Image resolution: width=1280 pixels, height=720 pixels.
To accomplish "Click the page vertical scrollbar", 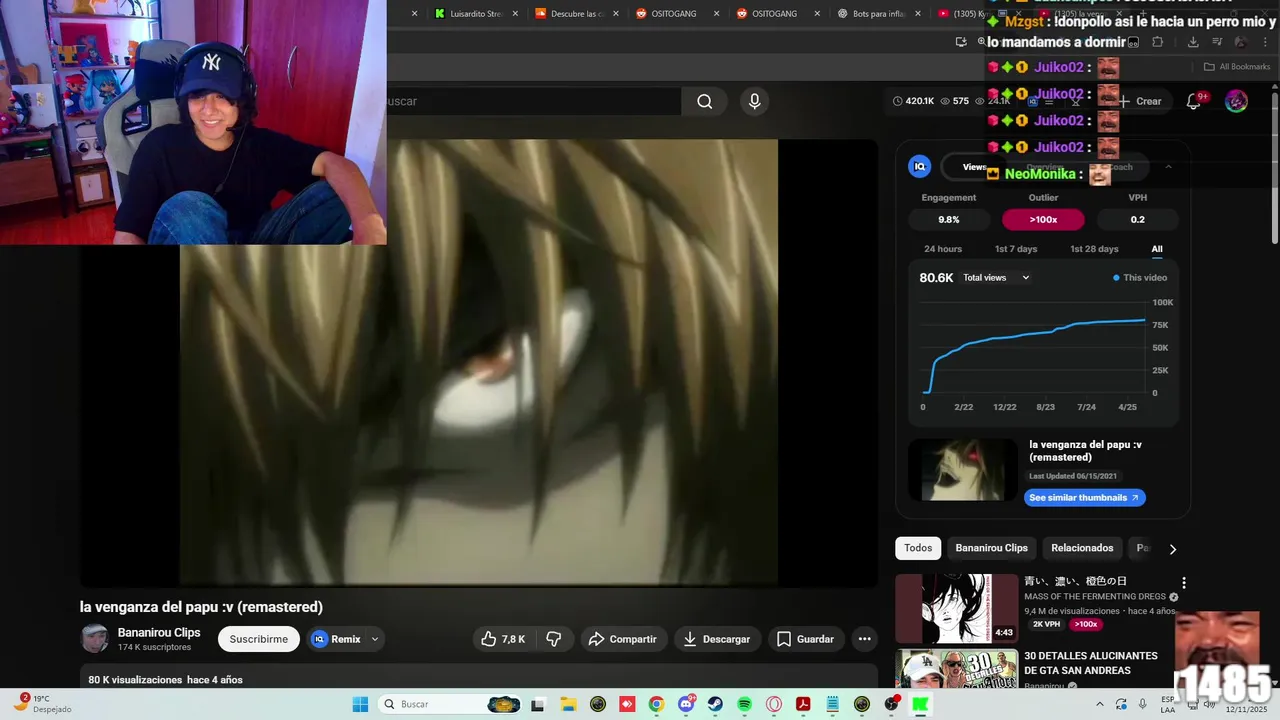I will coord(1274,170).
